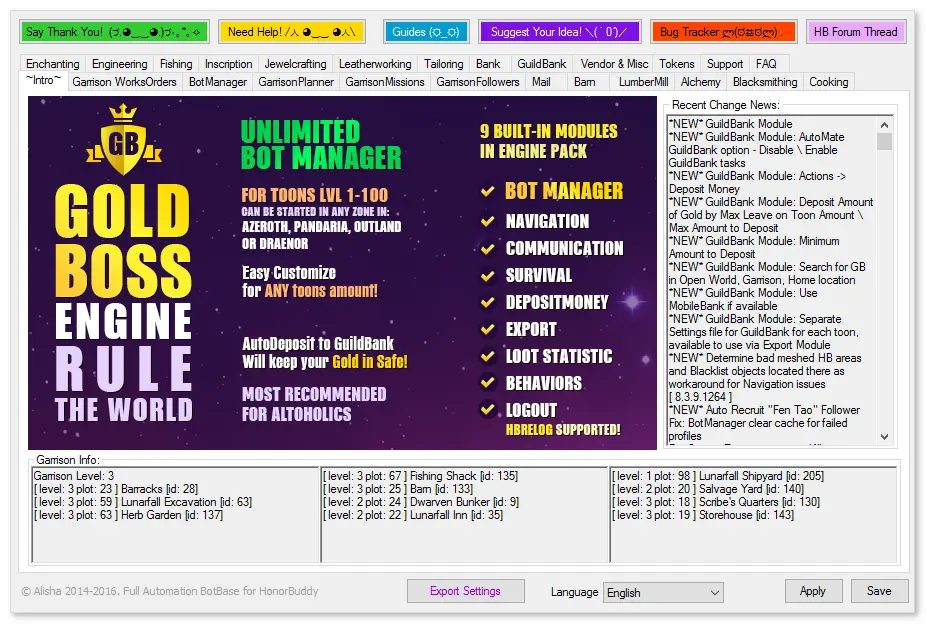Open the GarrisonFollowers tab
This screenshot has width=926, height=624.
(478, 82)
